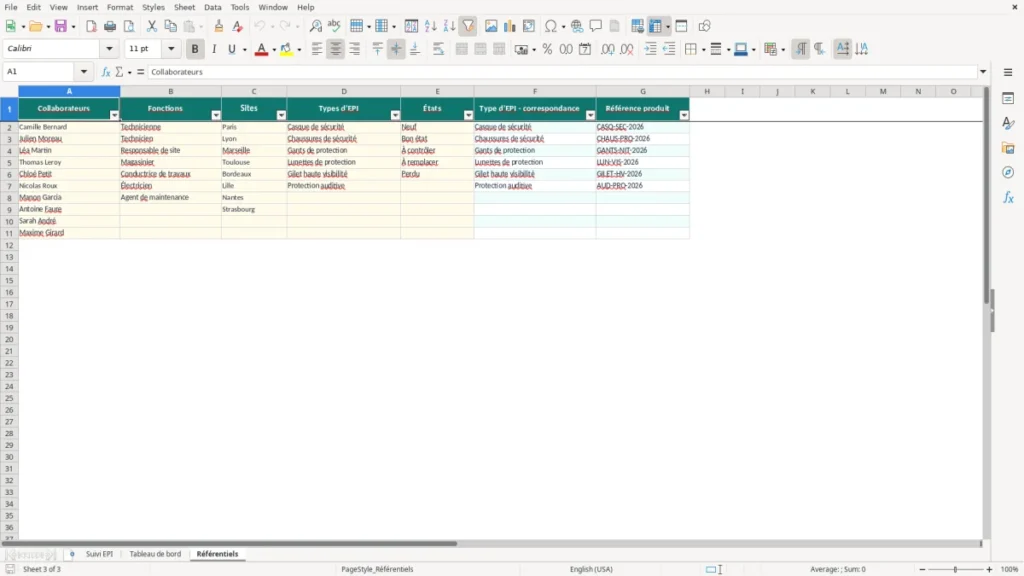Open sidebar Styles panel icon
1024x576 pixels.
click(x=1008, y=123)
